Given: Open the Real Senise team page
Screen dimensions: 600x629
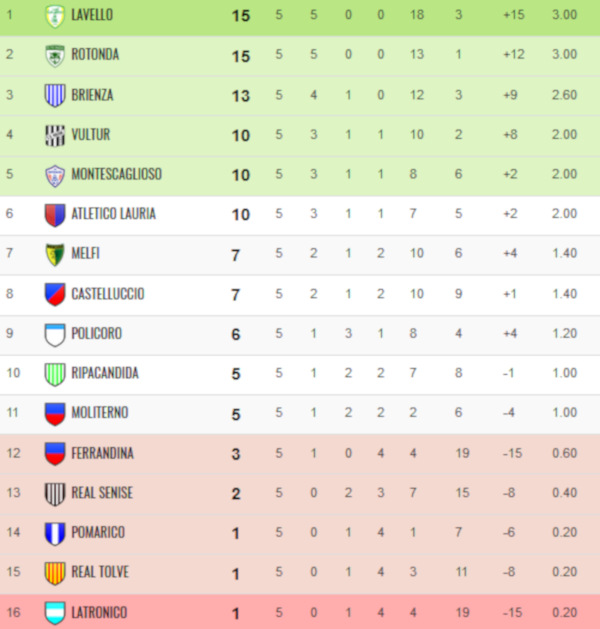Looking at the screenshot, I should (102, 493).
